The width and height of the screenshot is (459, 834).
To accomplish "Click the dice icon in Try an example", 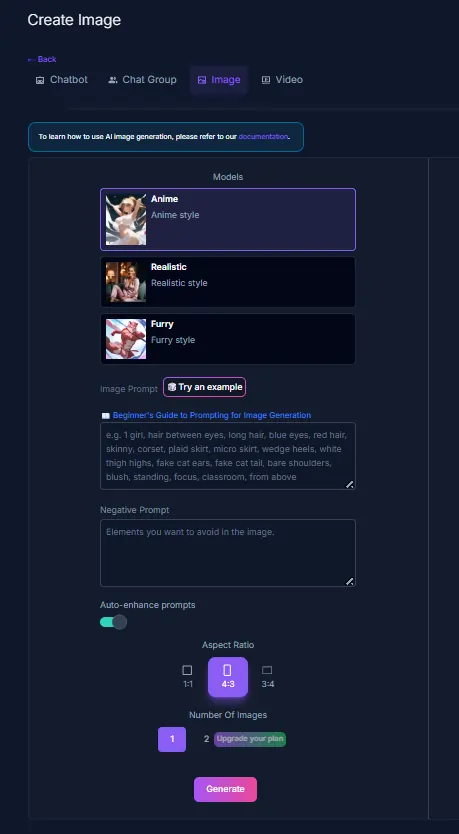I will pos(172,387).
